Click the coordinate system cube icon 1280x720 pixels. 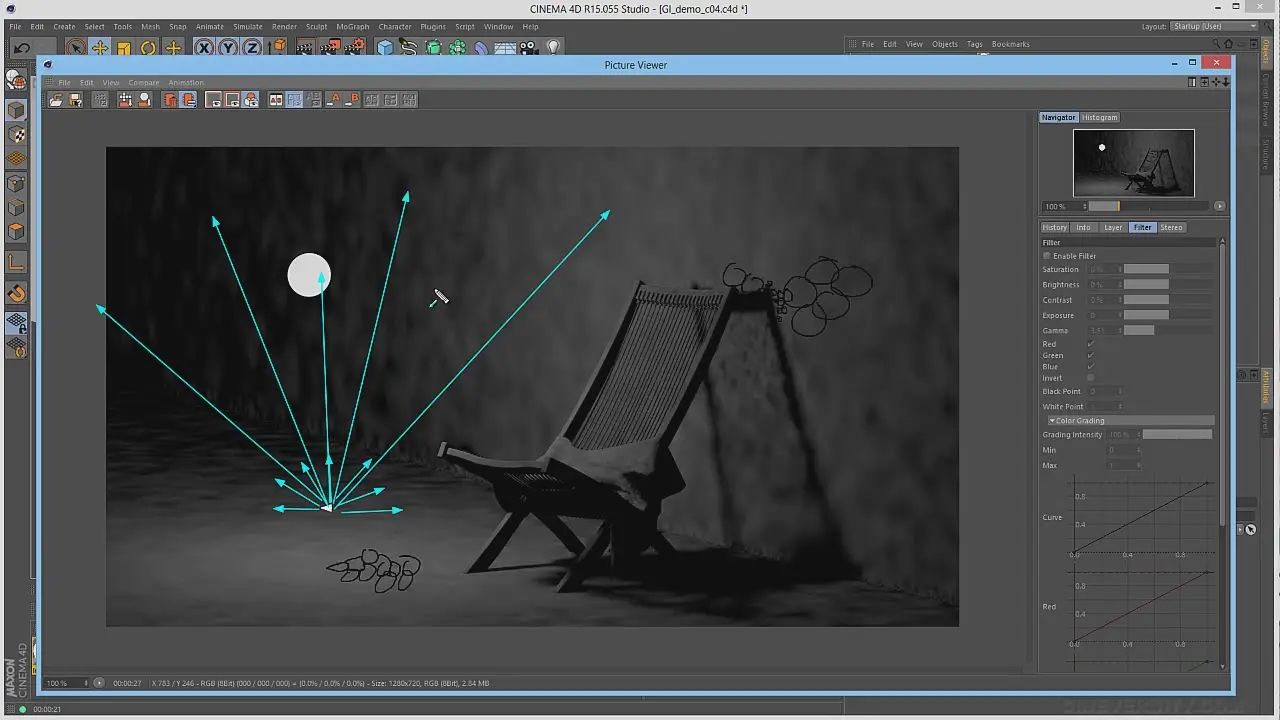coord(278,48)
